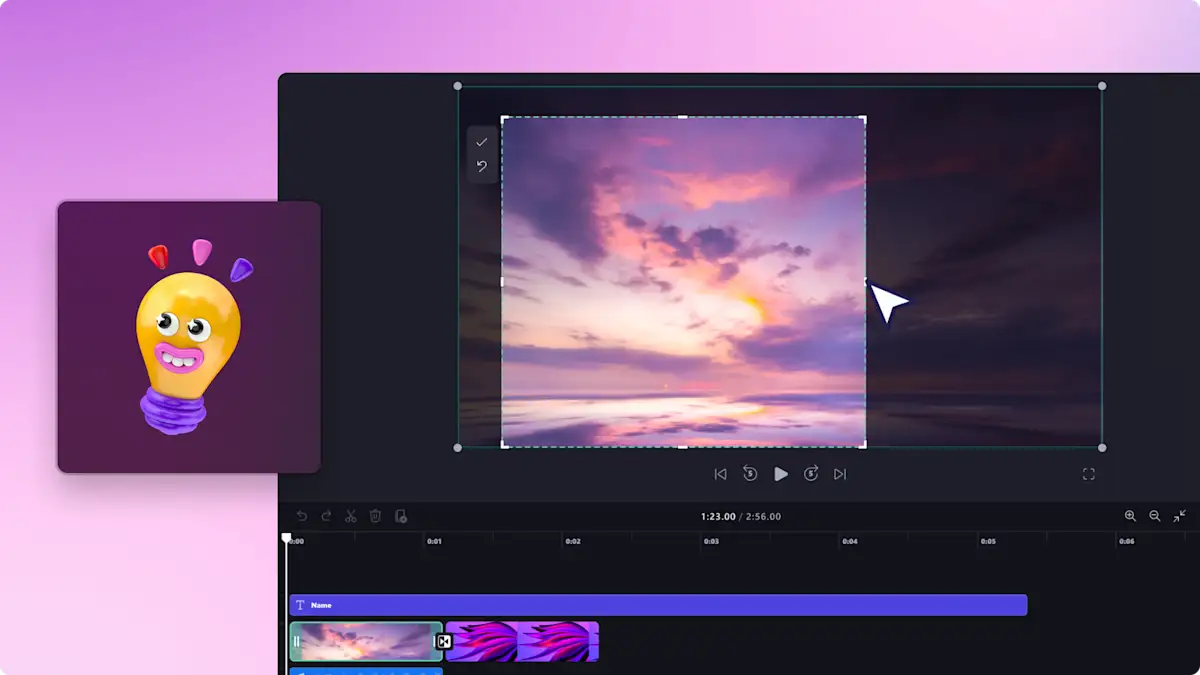
Task: Undo the crop using the revert icon
Action: [481, 166]
